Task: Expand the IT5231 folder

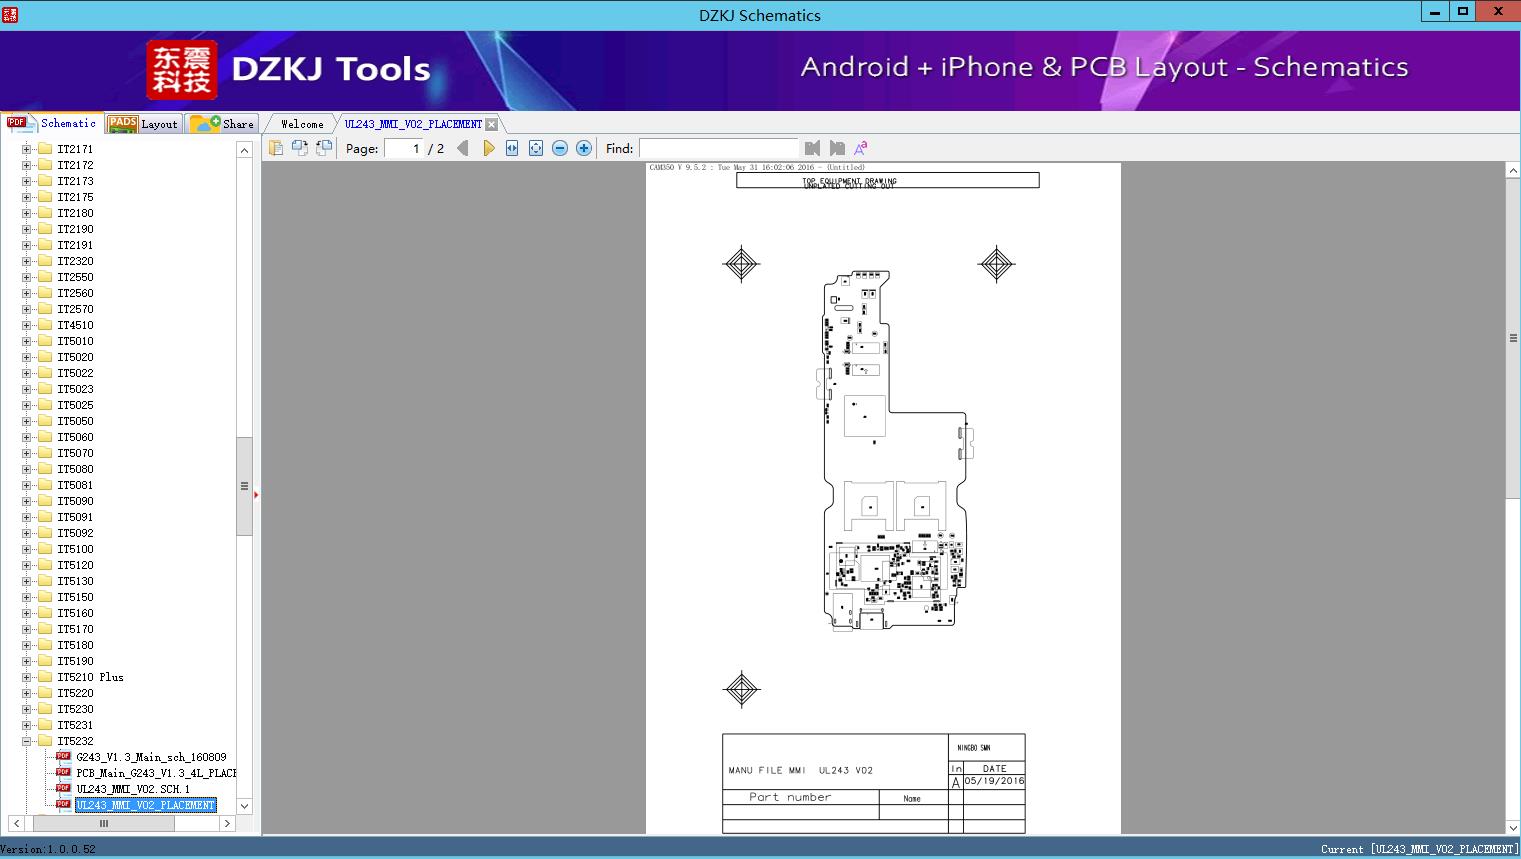Action: tap(27, 725)
